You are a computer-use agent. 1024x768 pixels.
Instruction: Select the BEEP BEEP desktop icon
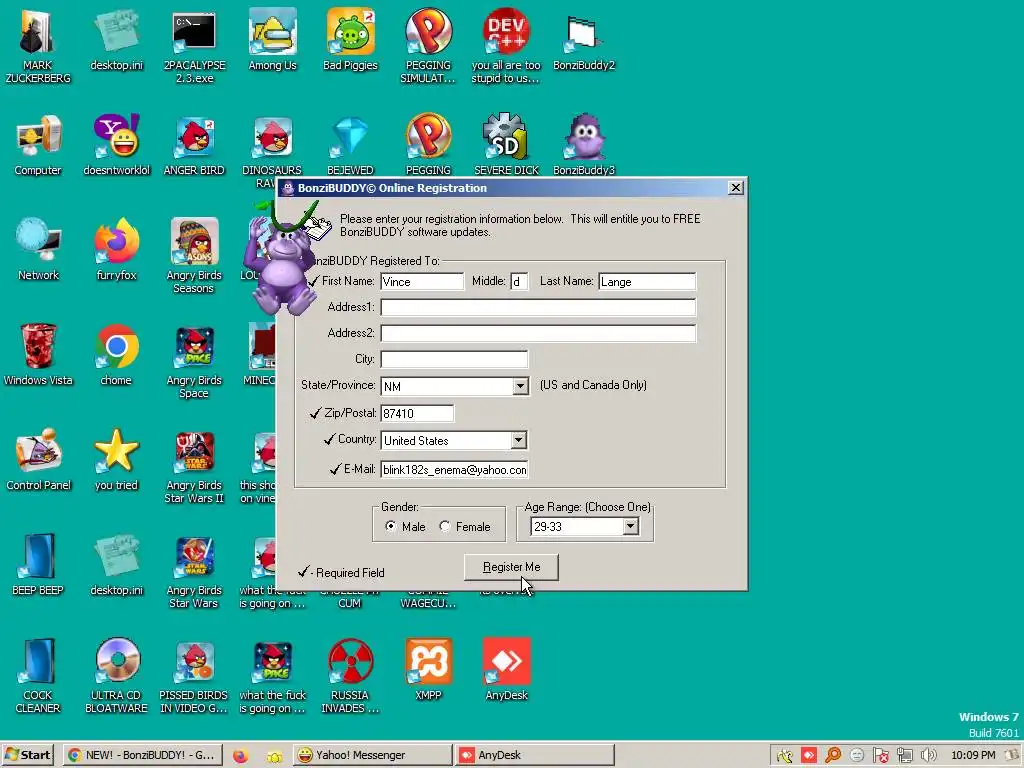pyautogui.click(x=38, y=564)
